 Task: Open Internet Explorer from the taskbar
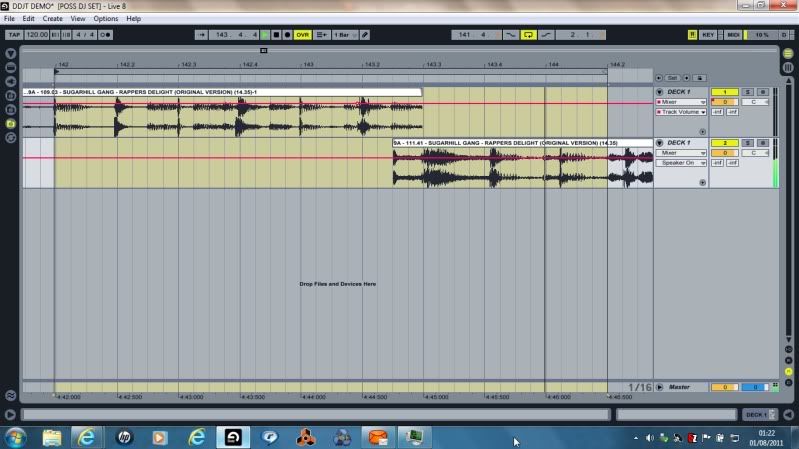pos(86,437)
